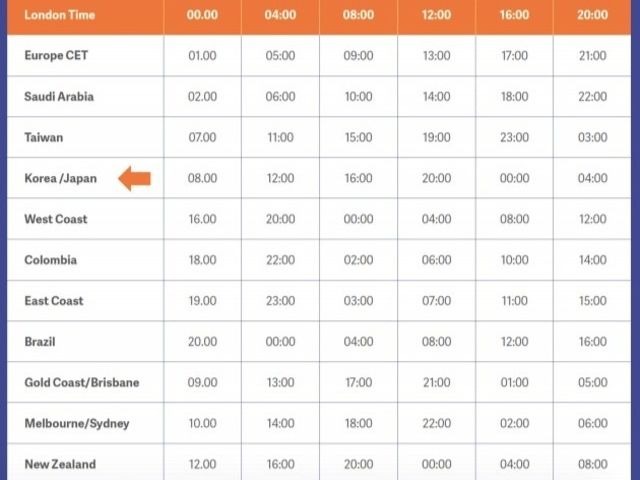640x480 pixels.
Task: Select the London Time header label
Action: pyautogui.click(x=60, y=15)
